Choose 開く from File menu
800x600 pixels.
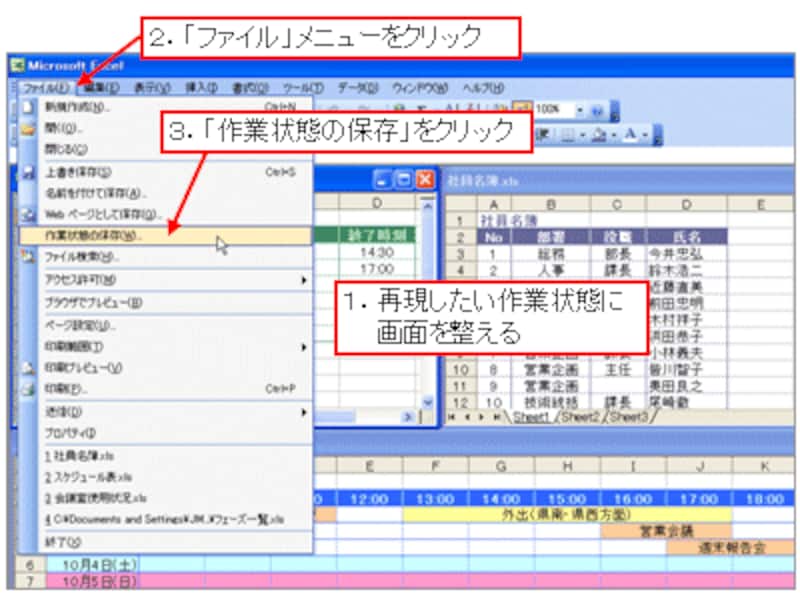tap(166, 128)
